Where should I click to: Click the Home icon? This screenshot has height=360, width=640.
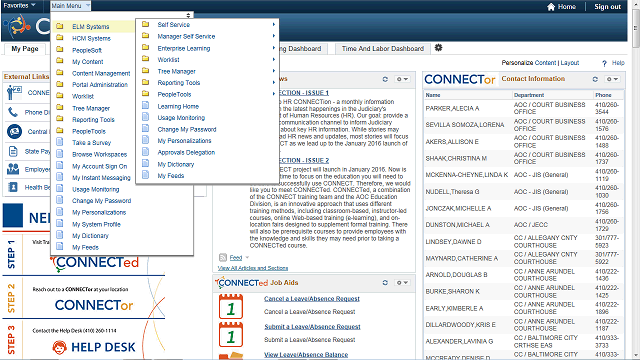(x=551, y=7)
